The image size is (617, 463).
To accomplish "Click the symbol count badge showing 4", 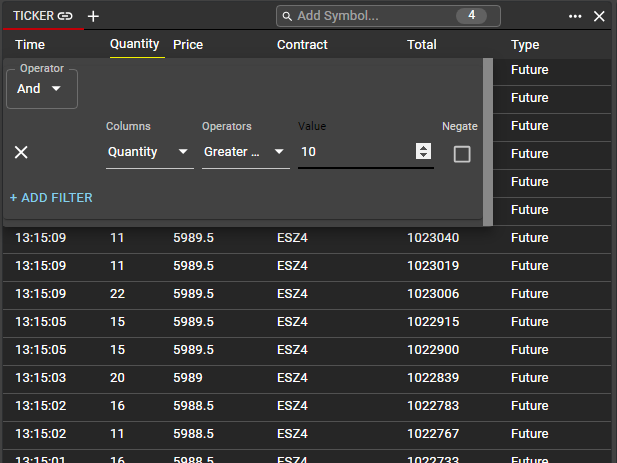I will pos(471,16).
